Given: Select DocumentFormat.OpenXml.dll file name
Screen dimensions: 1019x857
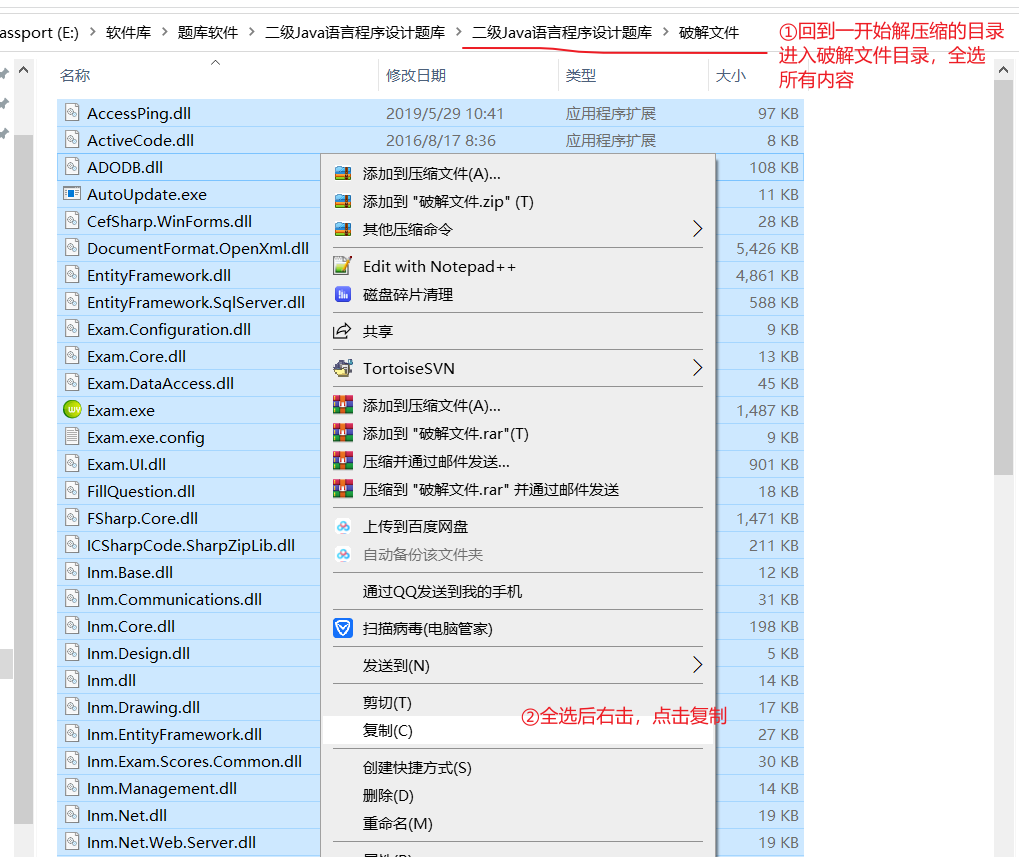Looking at the screenshot, I should 198,248.
